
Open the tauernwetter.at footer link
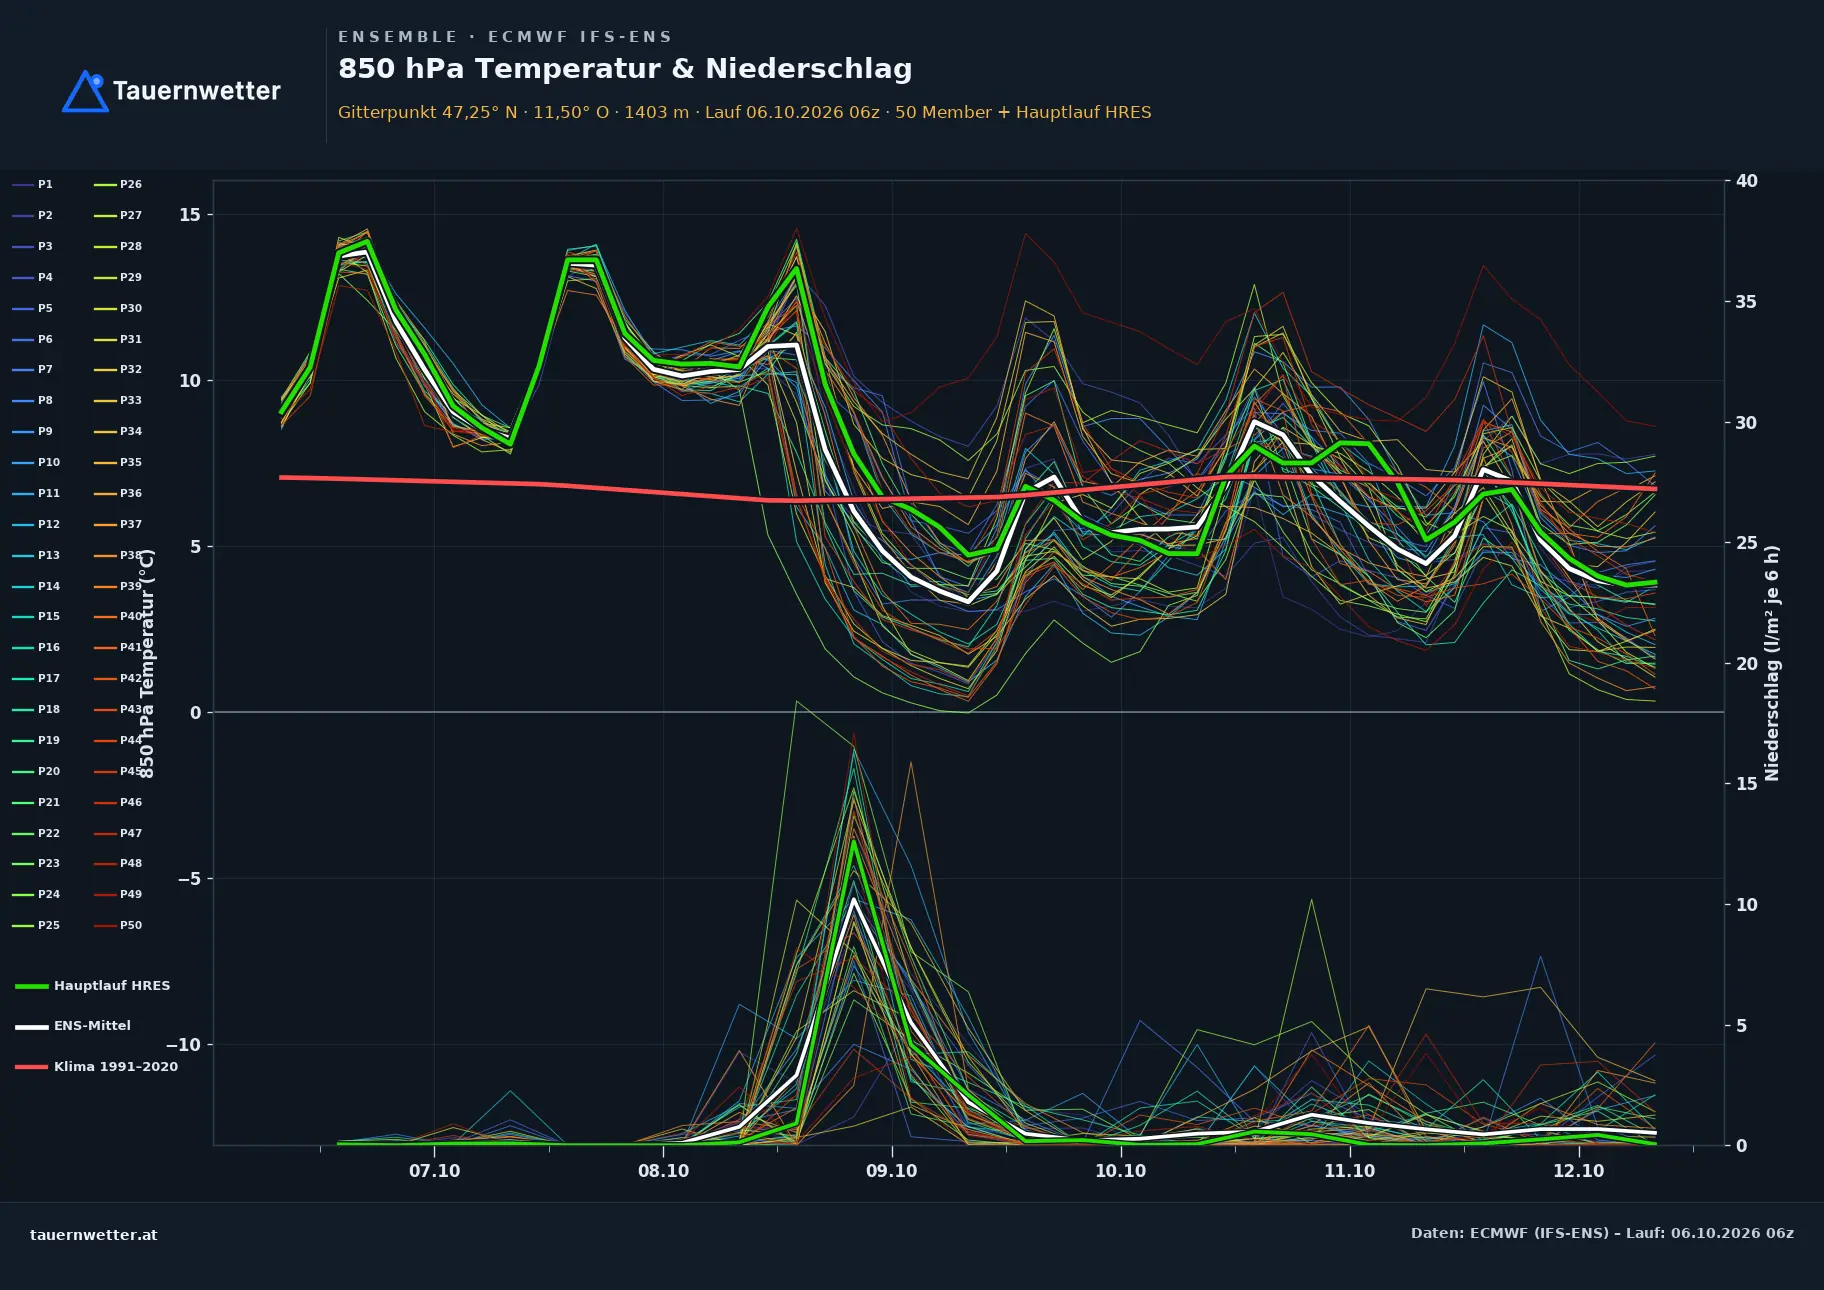pyautogui.click(x=94, y=1235)
